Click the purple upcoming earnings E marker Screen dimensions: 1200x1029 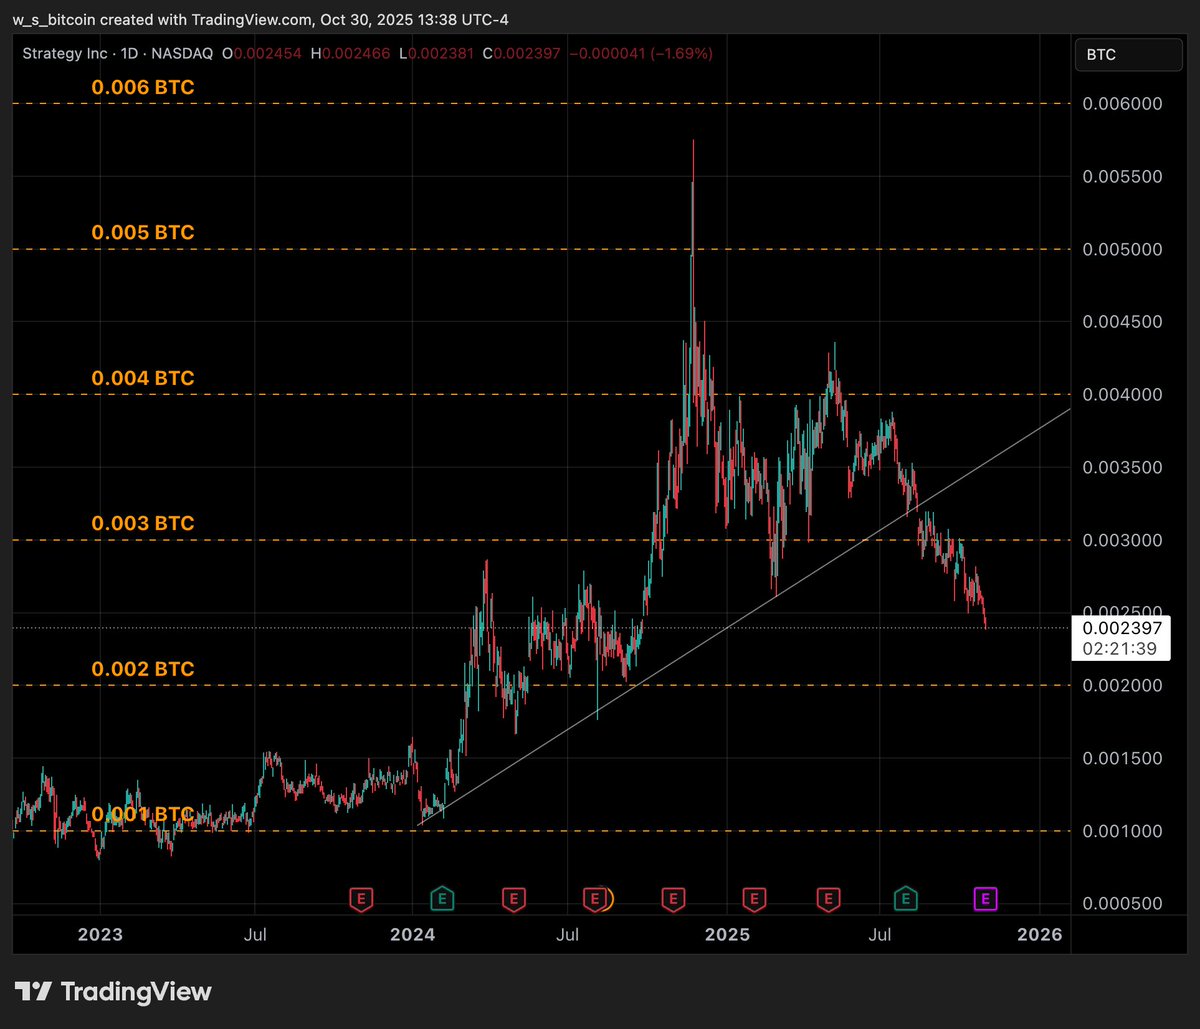986,899
